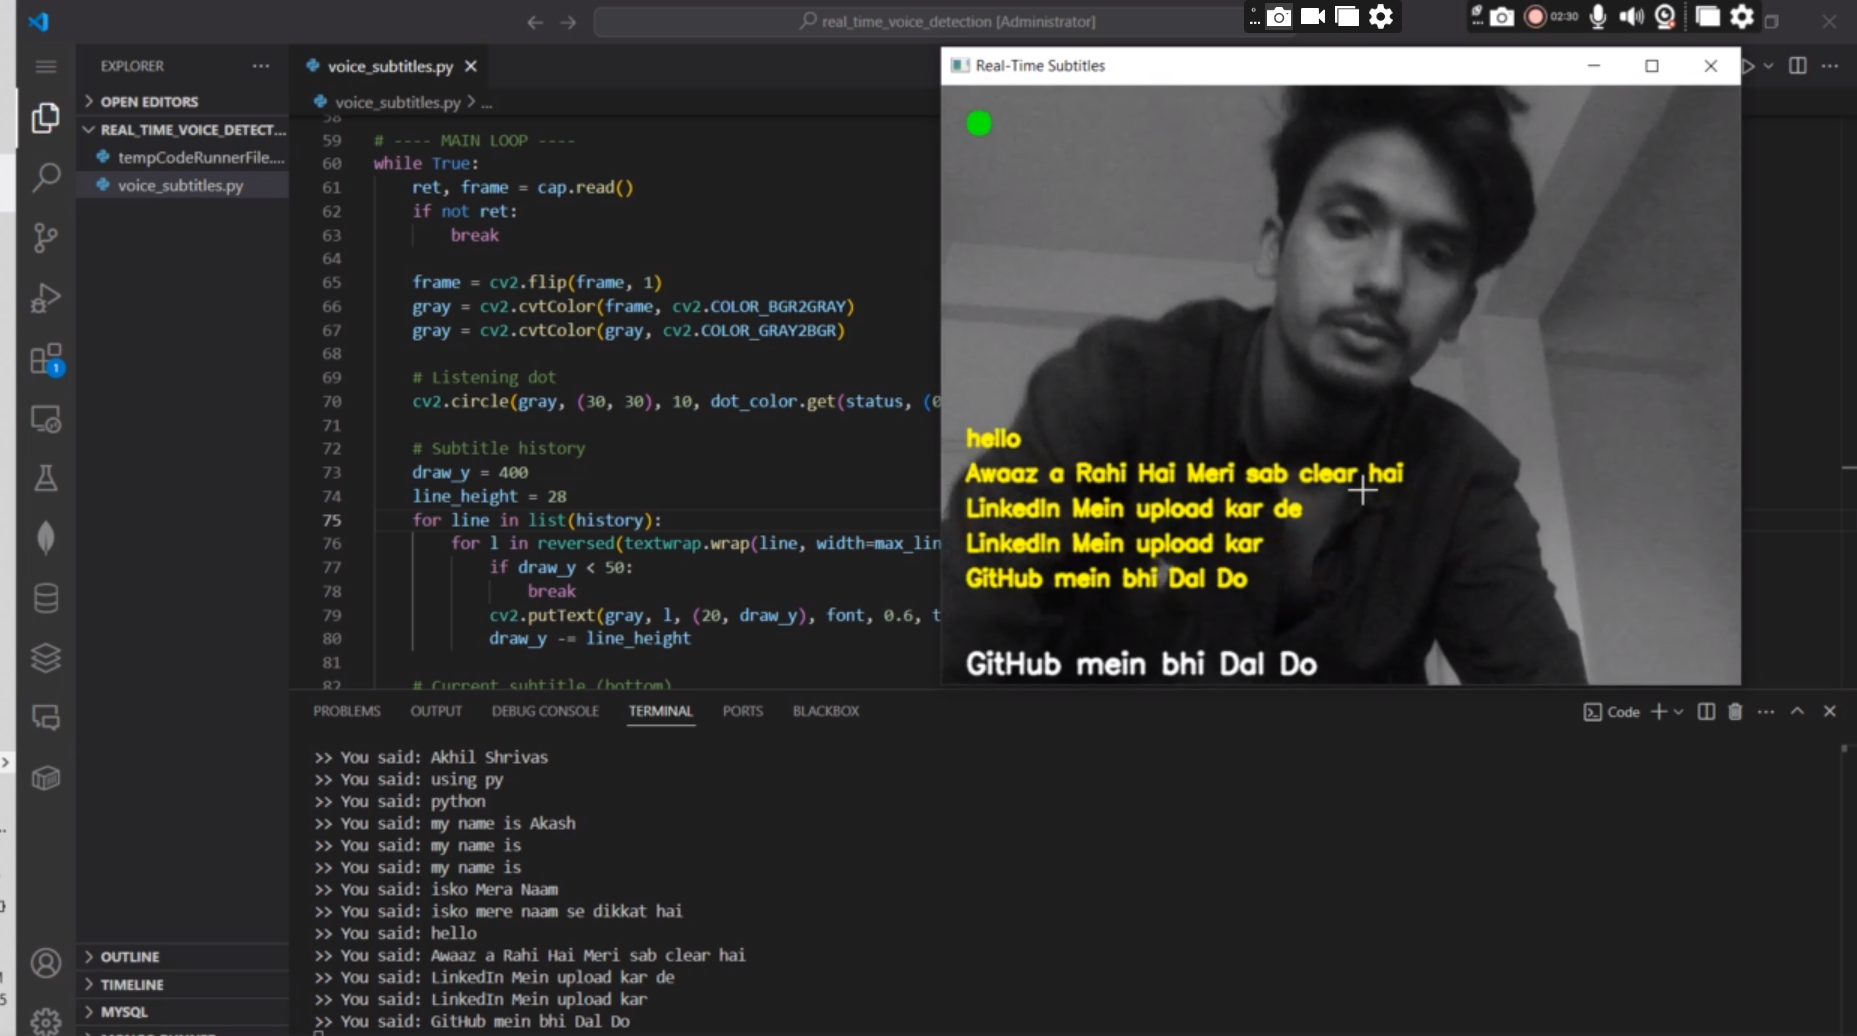
Task: Minimize the Real-Time Subtitles window
Action: (1594, 66)
